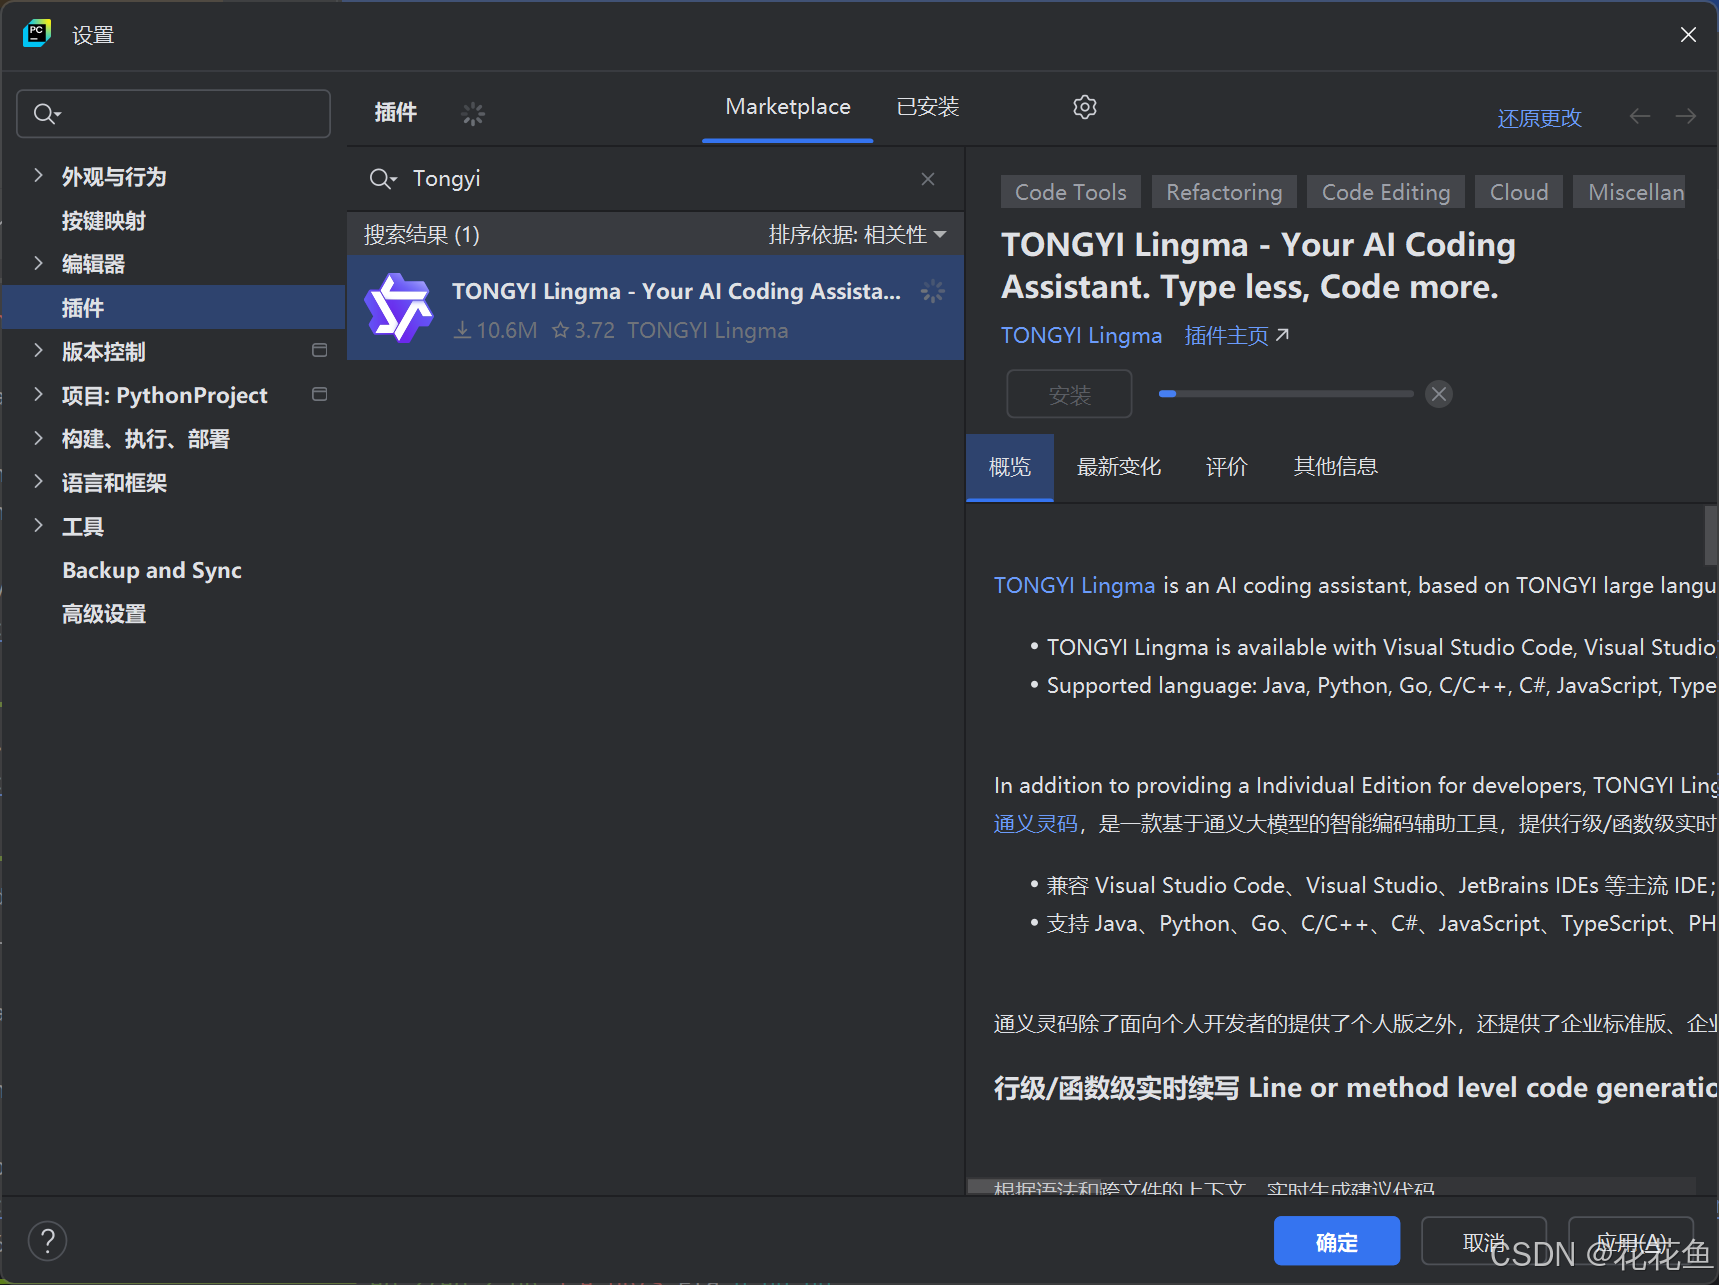Select the 插件 settings item
The width and height of the screenshot is (1719, 1285).
(174, 307)
